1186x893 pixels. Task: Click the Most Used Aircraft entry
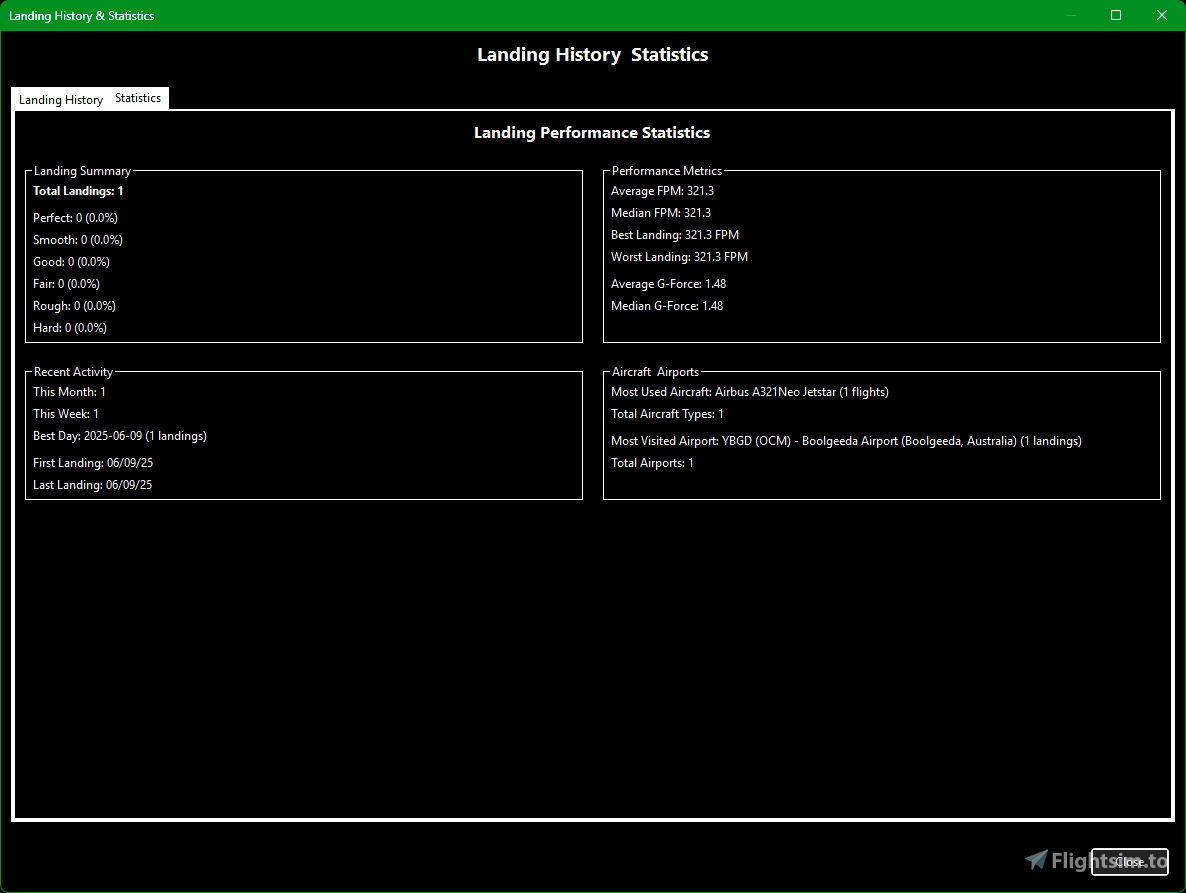749,392
